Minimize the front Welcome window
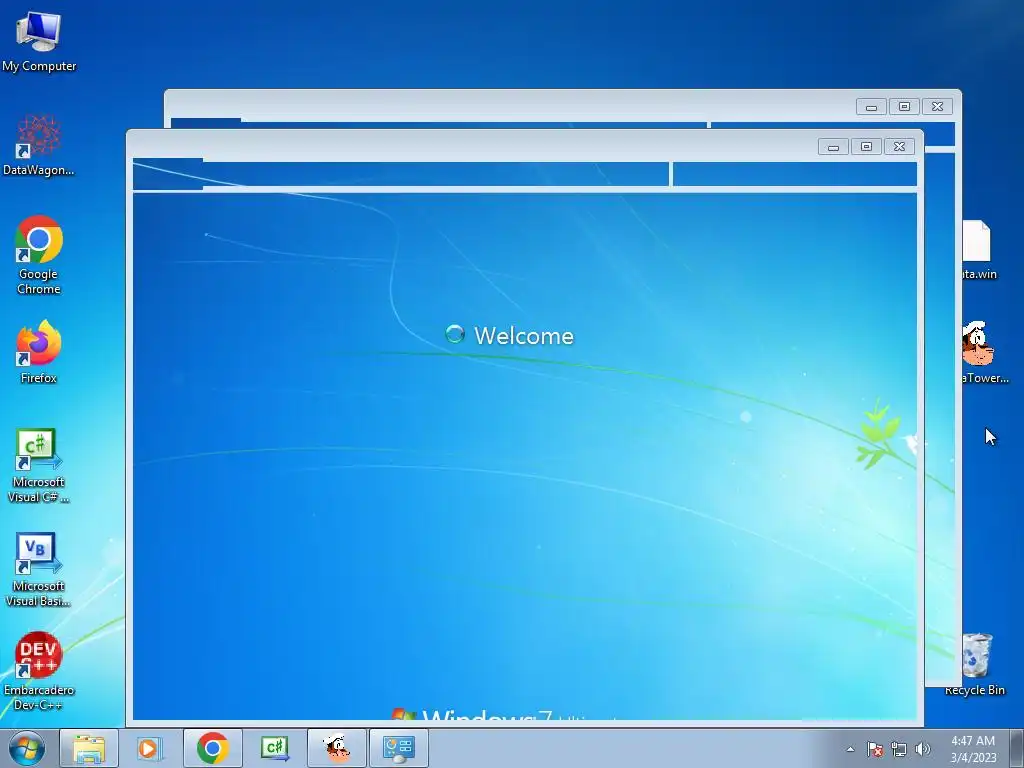The image size is (1024, 768). pos(833,147)
